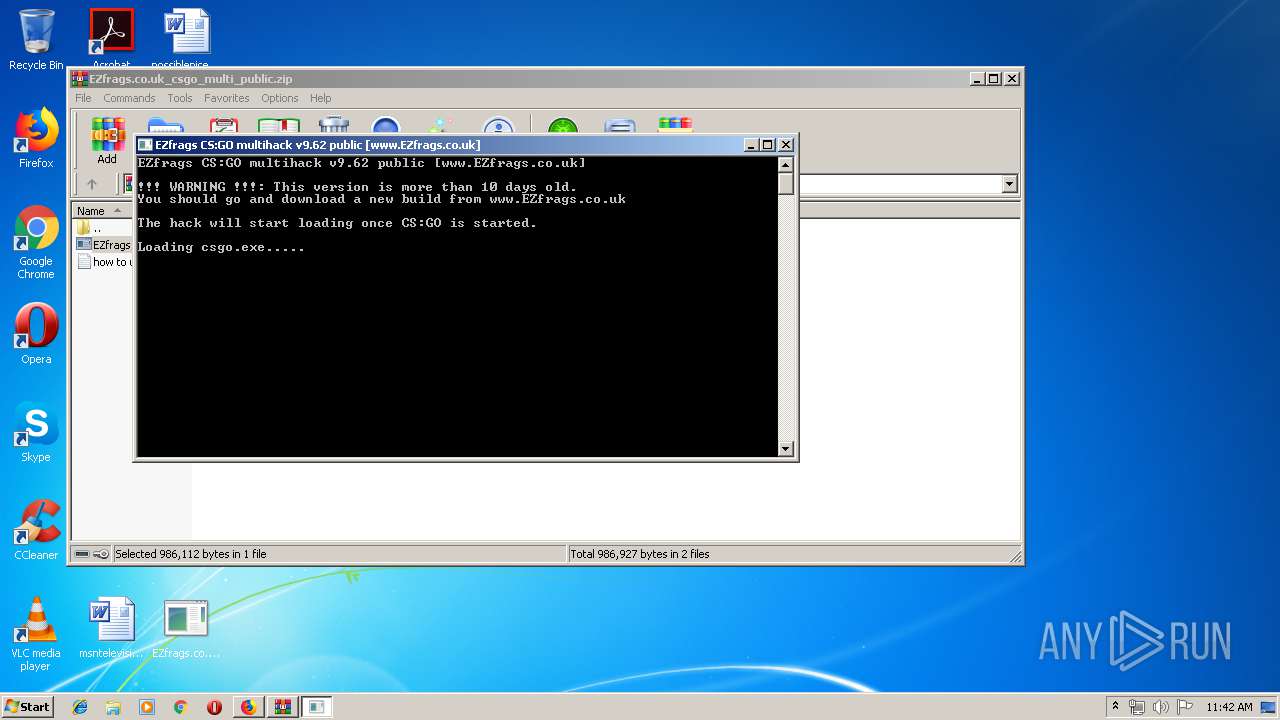
Task: Click the console vertical scroll thumb
Action: [786, 184]
